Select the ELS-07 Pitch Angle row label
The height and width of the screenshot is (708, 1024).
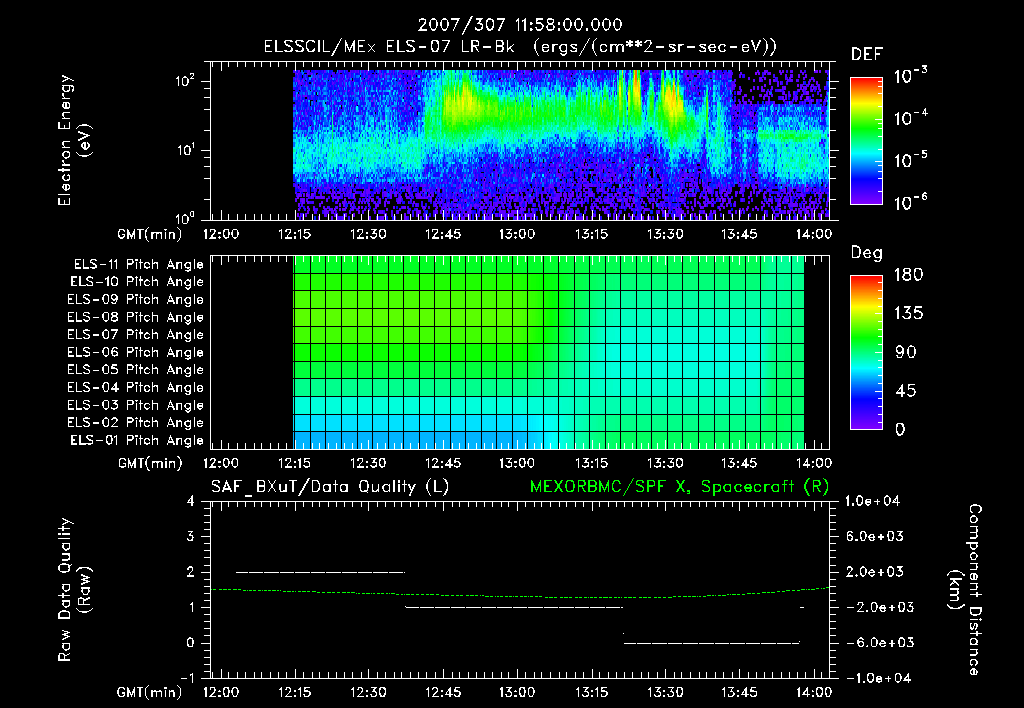point(136,334)
